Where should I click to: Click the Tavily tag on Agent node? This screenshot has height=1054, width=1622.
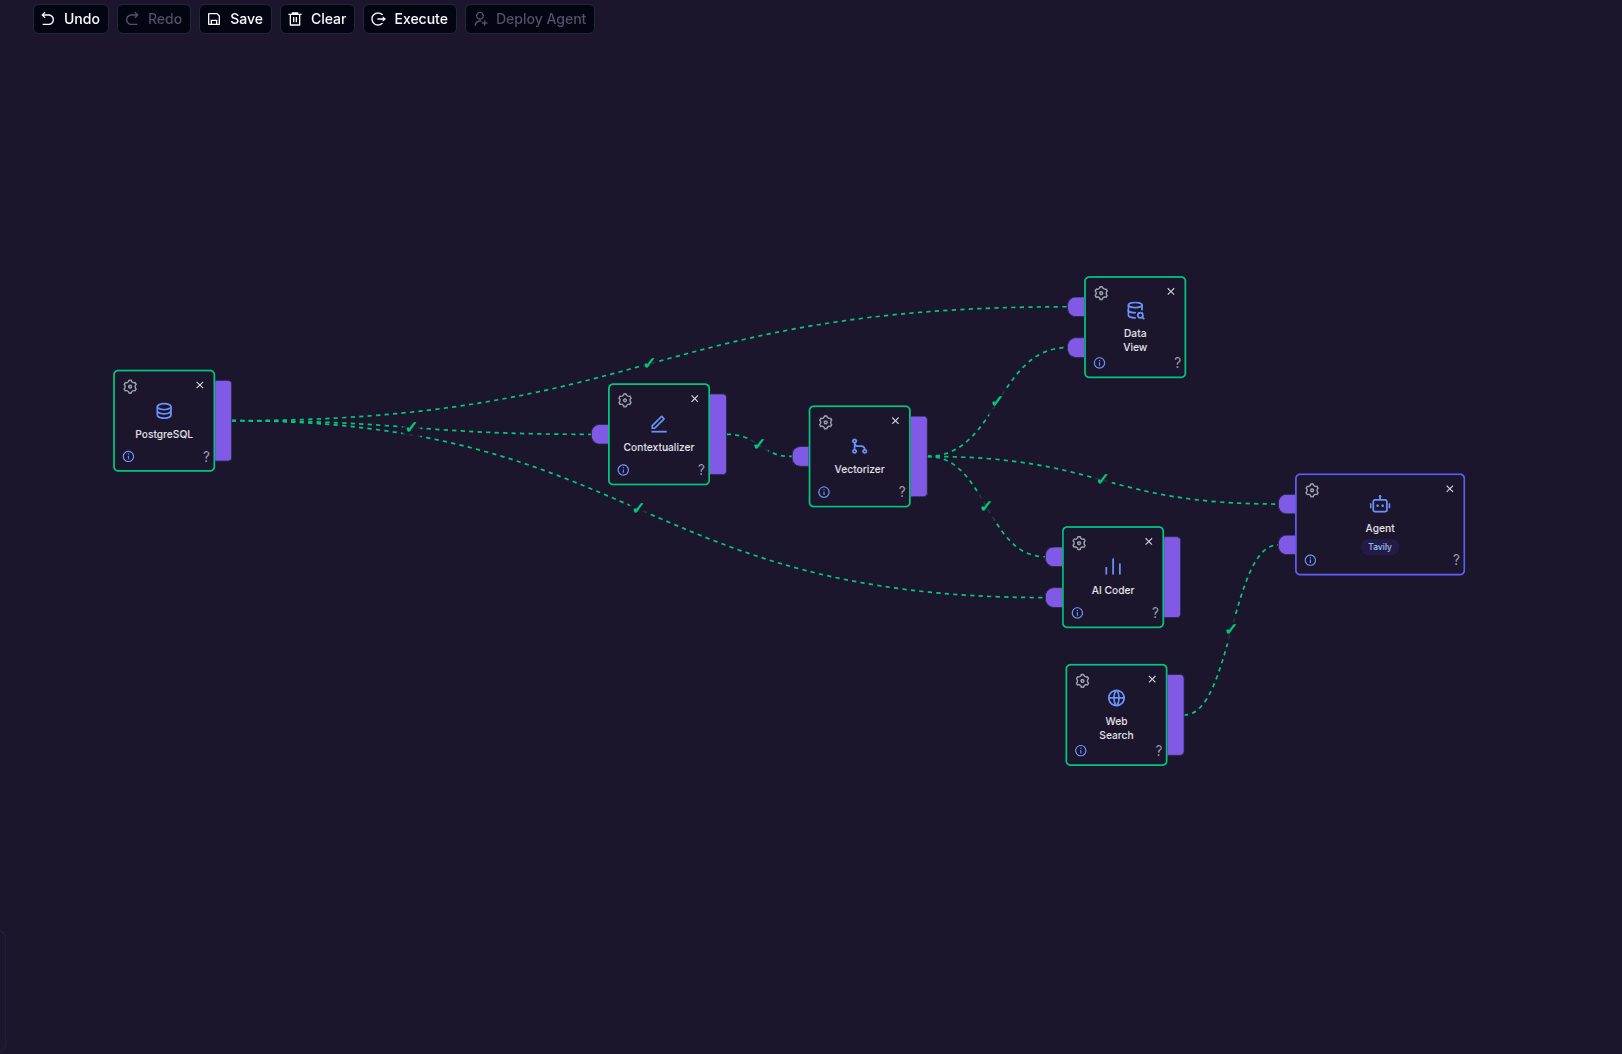click(1380, 547)
